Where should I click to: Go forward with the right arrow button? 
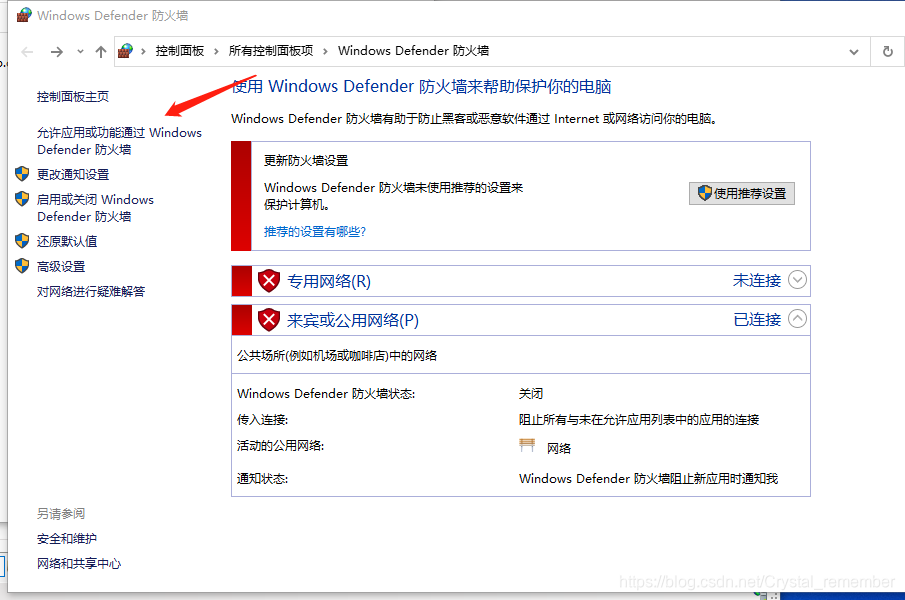[x=57, y=52]
